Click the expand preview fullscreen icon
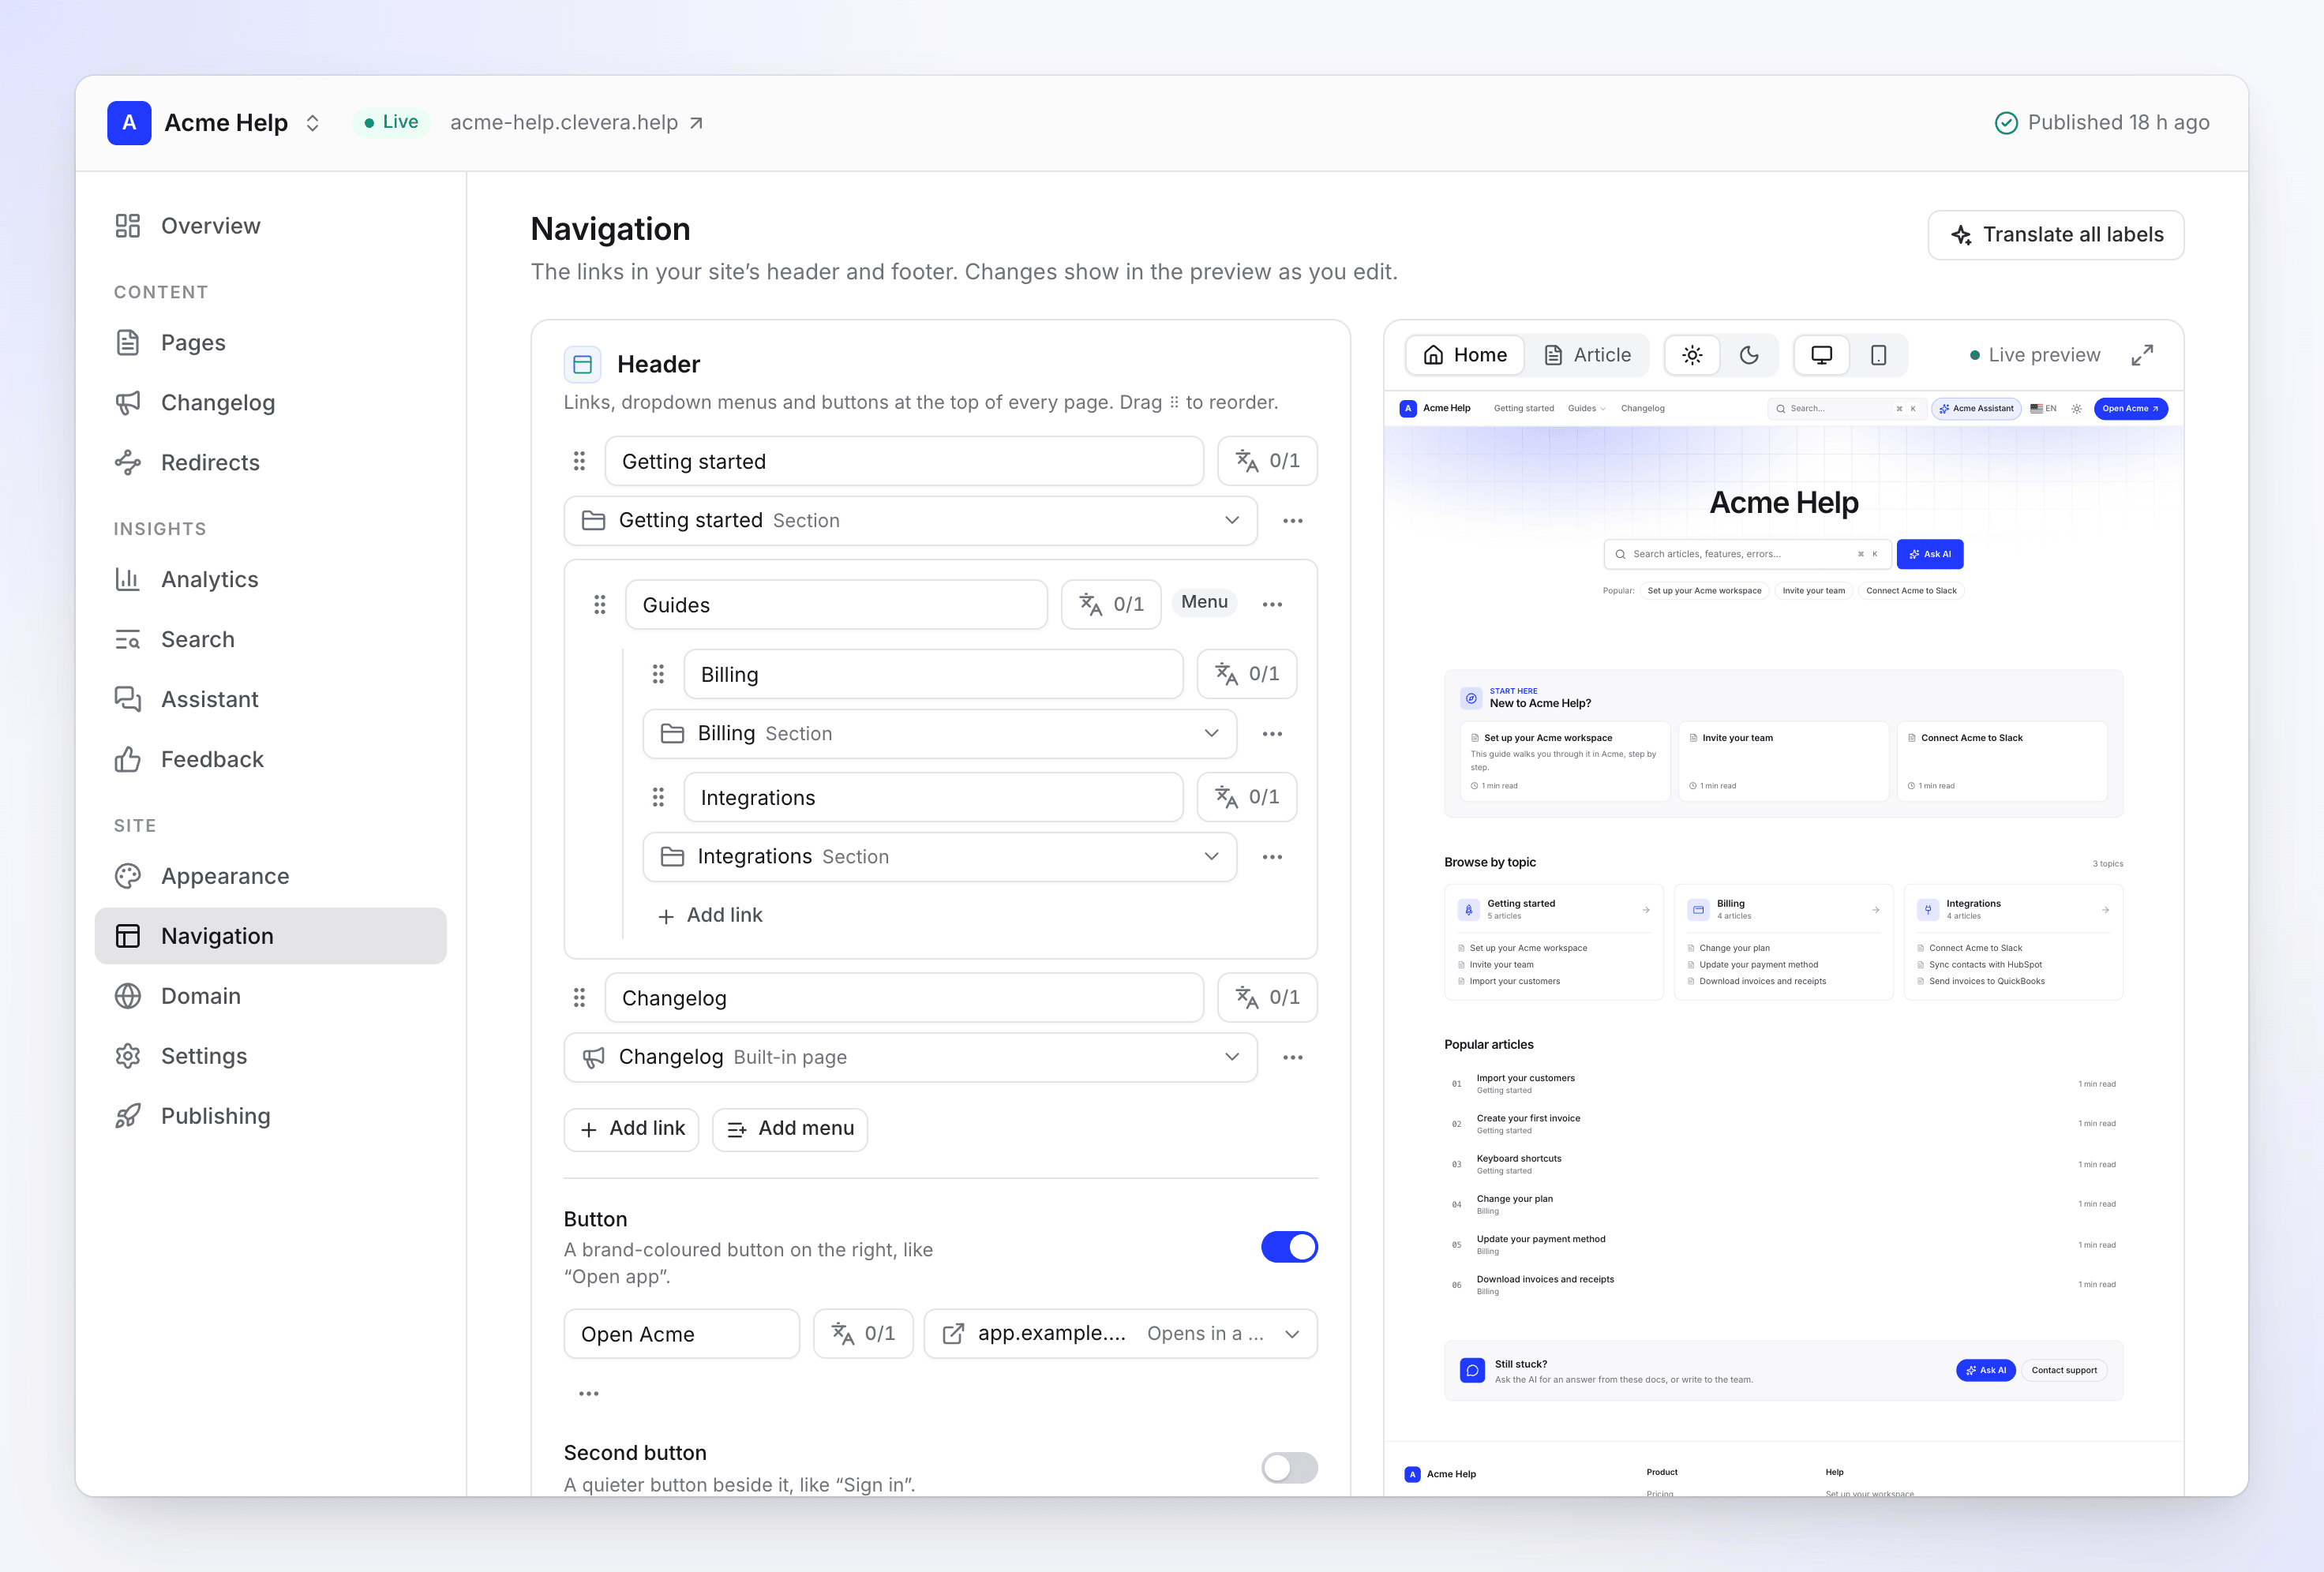The height and width of the screenshot is (1572, 2324). pos(2141,355)
